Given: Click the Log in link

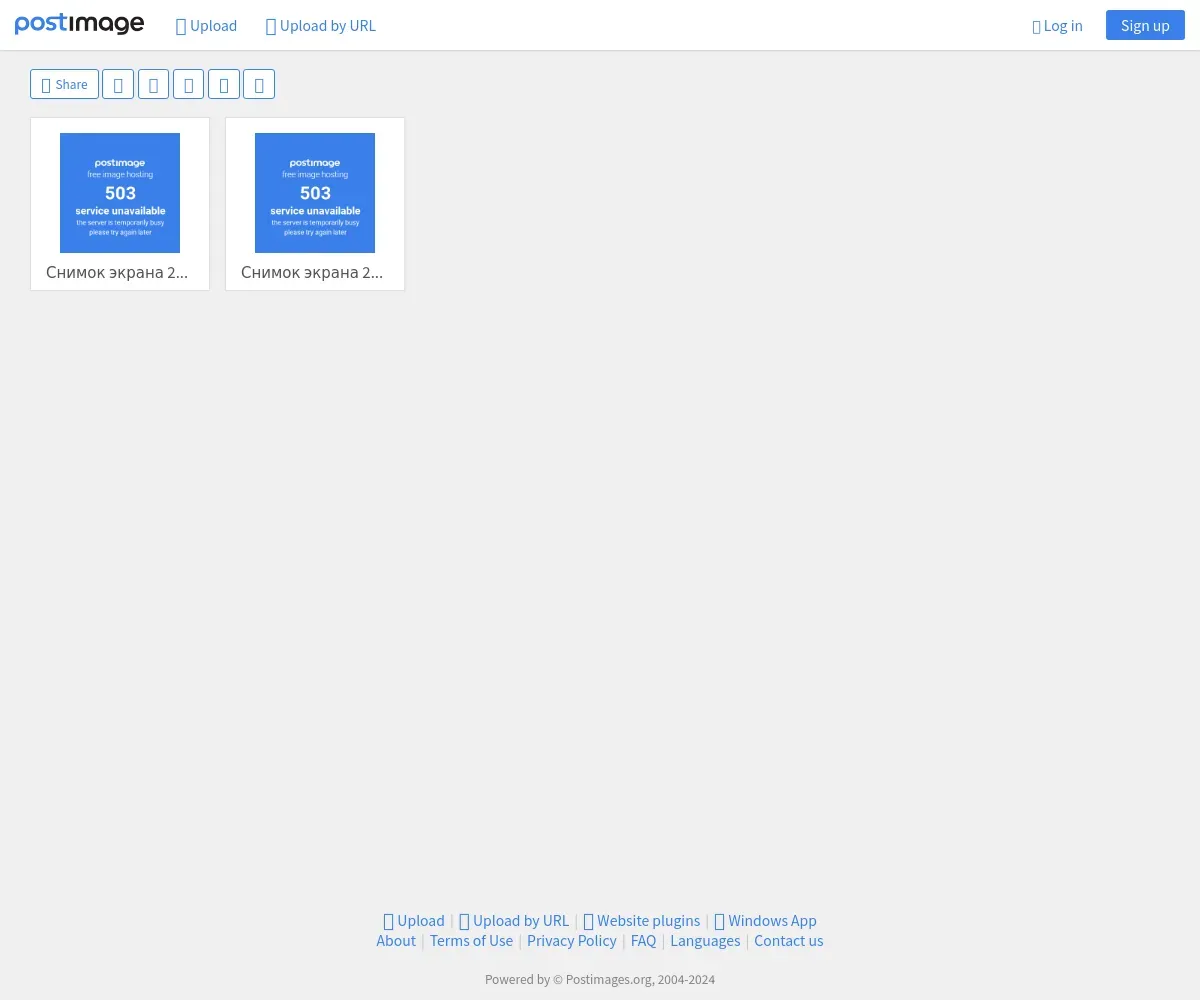Looking at the screenshot, I should [1057, 26].
